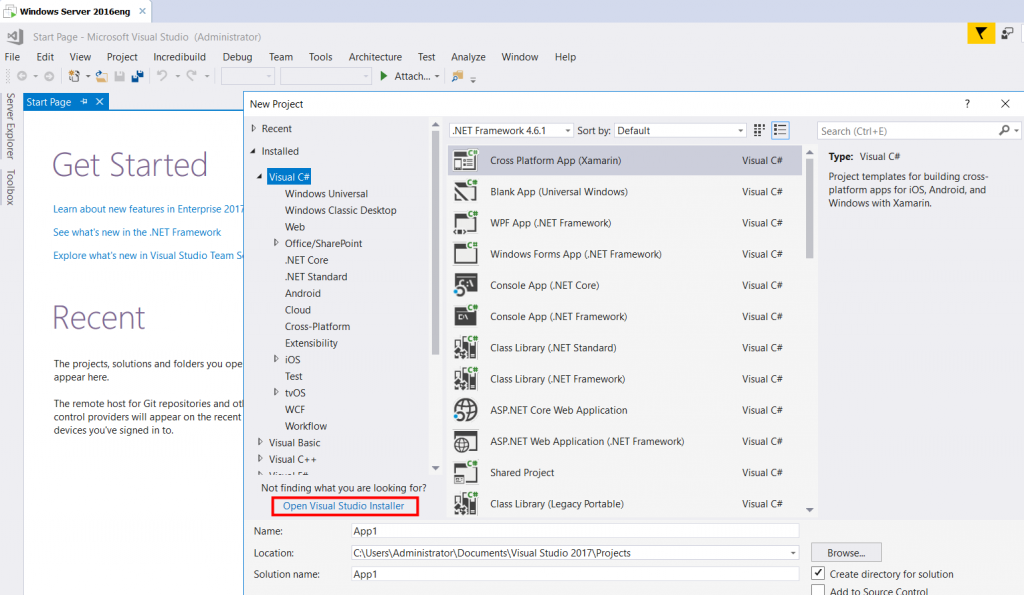Viewport: 1024px width, 595px height.
Task: Select Class Library (.NET Standard) template
Action: coord(624,347)
